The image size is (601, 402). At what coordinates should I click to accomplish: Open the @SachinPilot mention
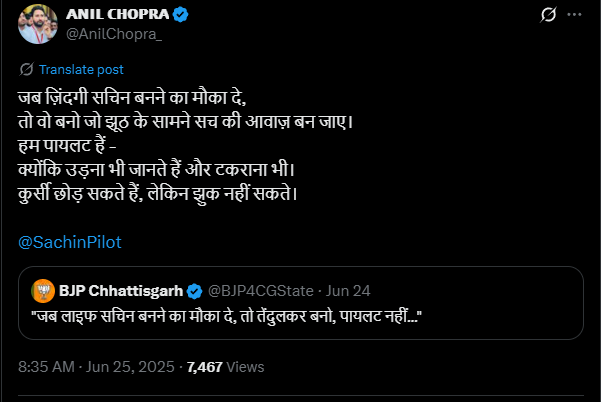point(69,242)
